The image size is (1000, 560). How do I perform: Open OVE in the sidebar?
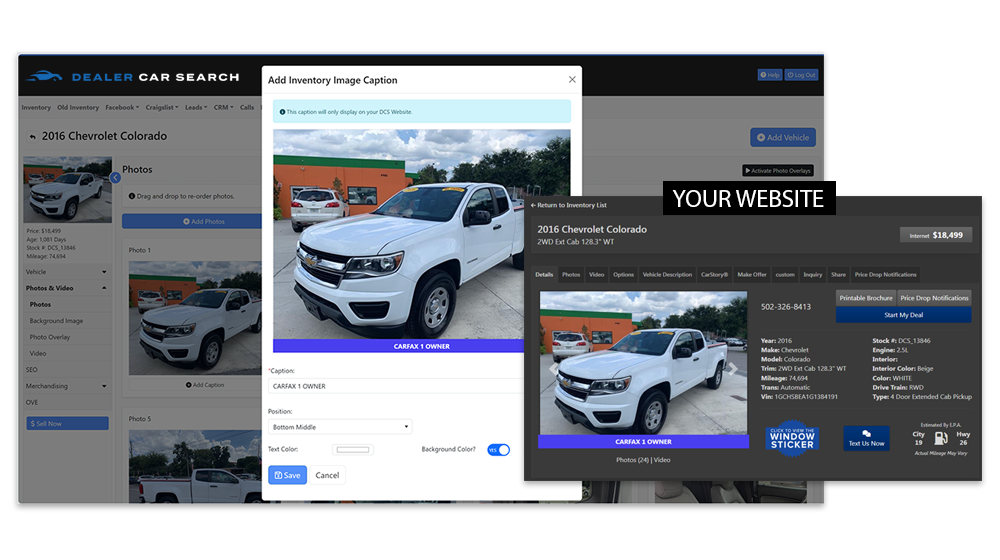click(32, 402)
